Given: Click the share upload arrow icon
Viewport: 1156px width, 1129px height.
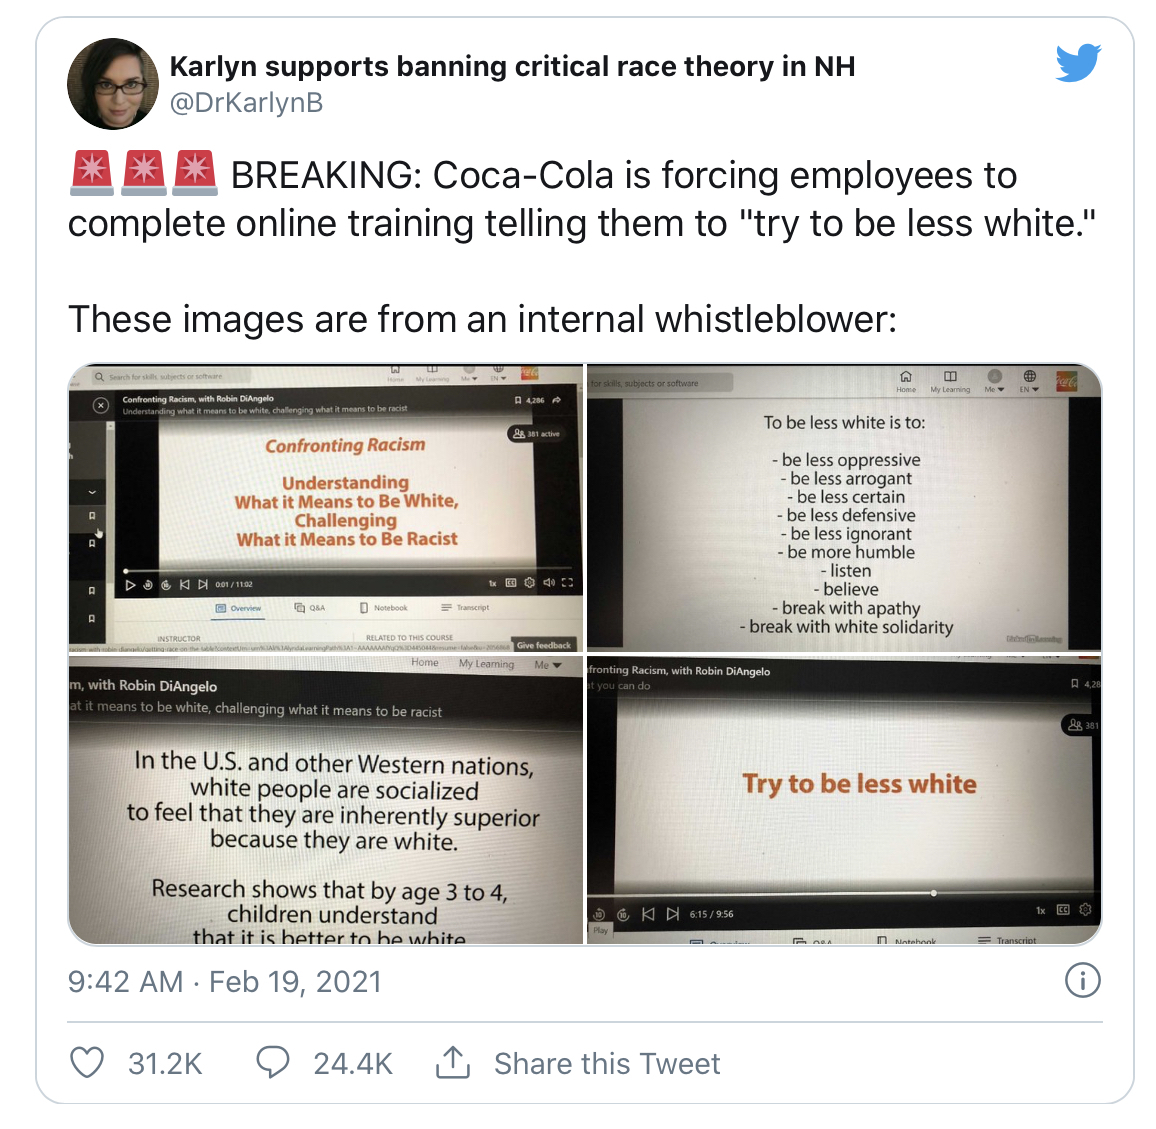Looking at the screenshot, I should pyautogui.click(x=453, y=1063).
